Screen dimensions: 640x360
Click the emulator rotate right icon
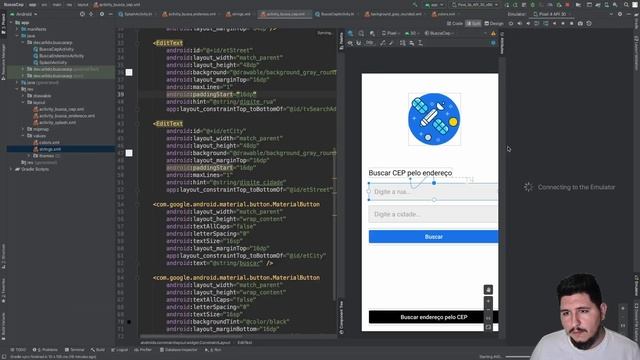click(x=546, y=24)
